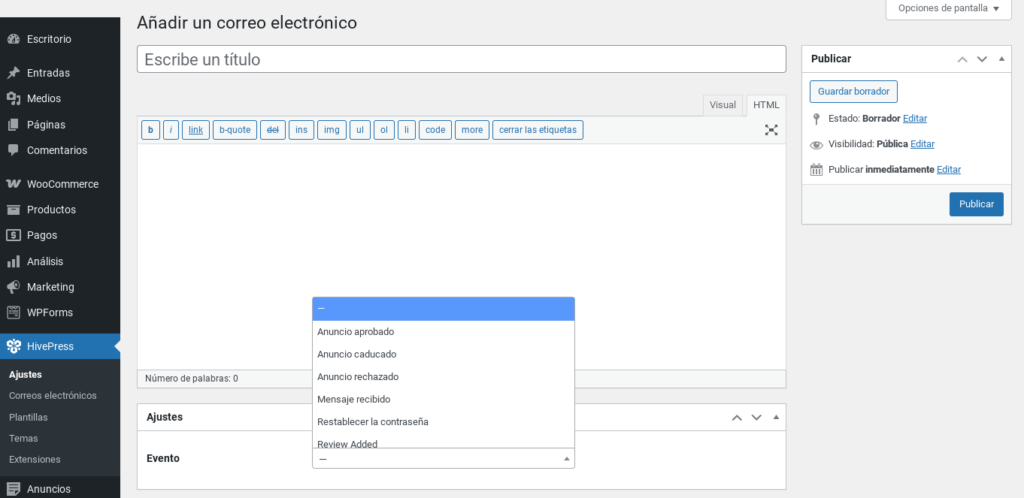Click Guardar borrador button

tap(854, 91)
